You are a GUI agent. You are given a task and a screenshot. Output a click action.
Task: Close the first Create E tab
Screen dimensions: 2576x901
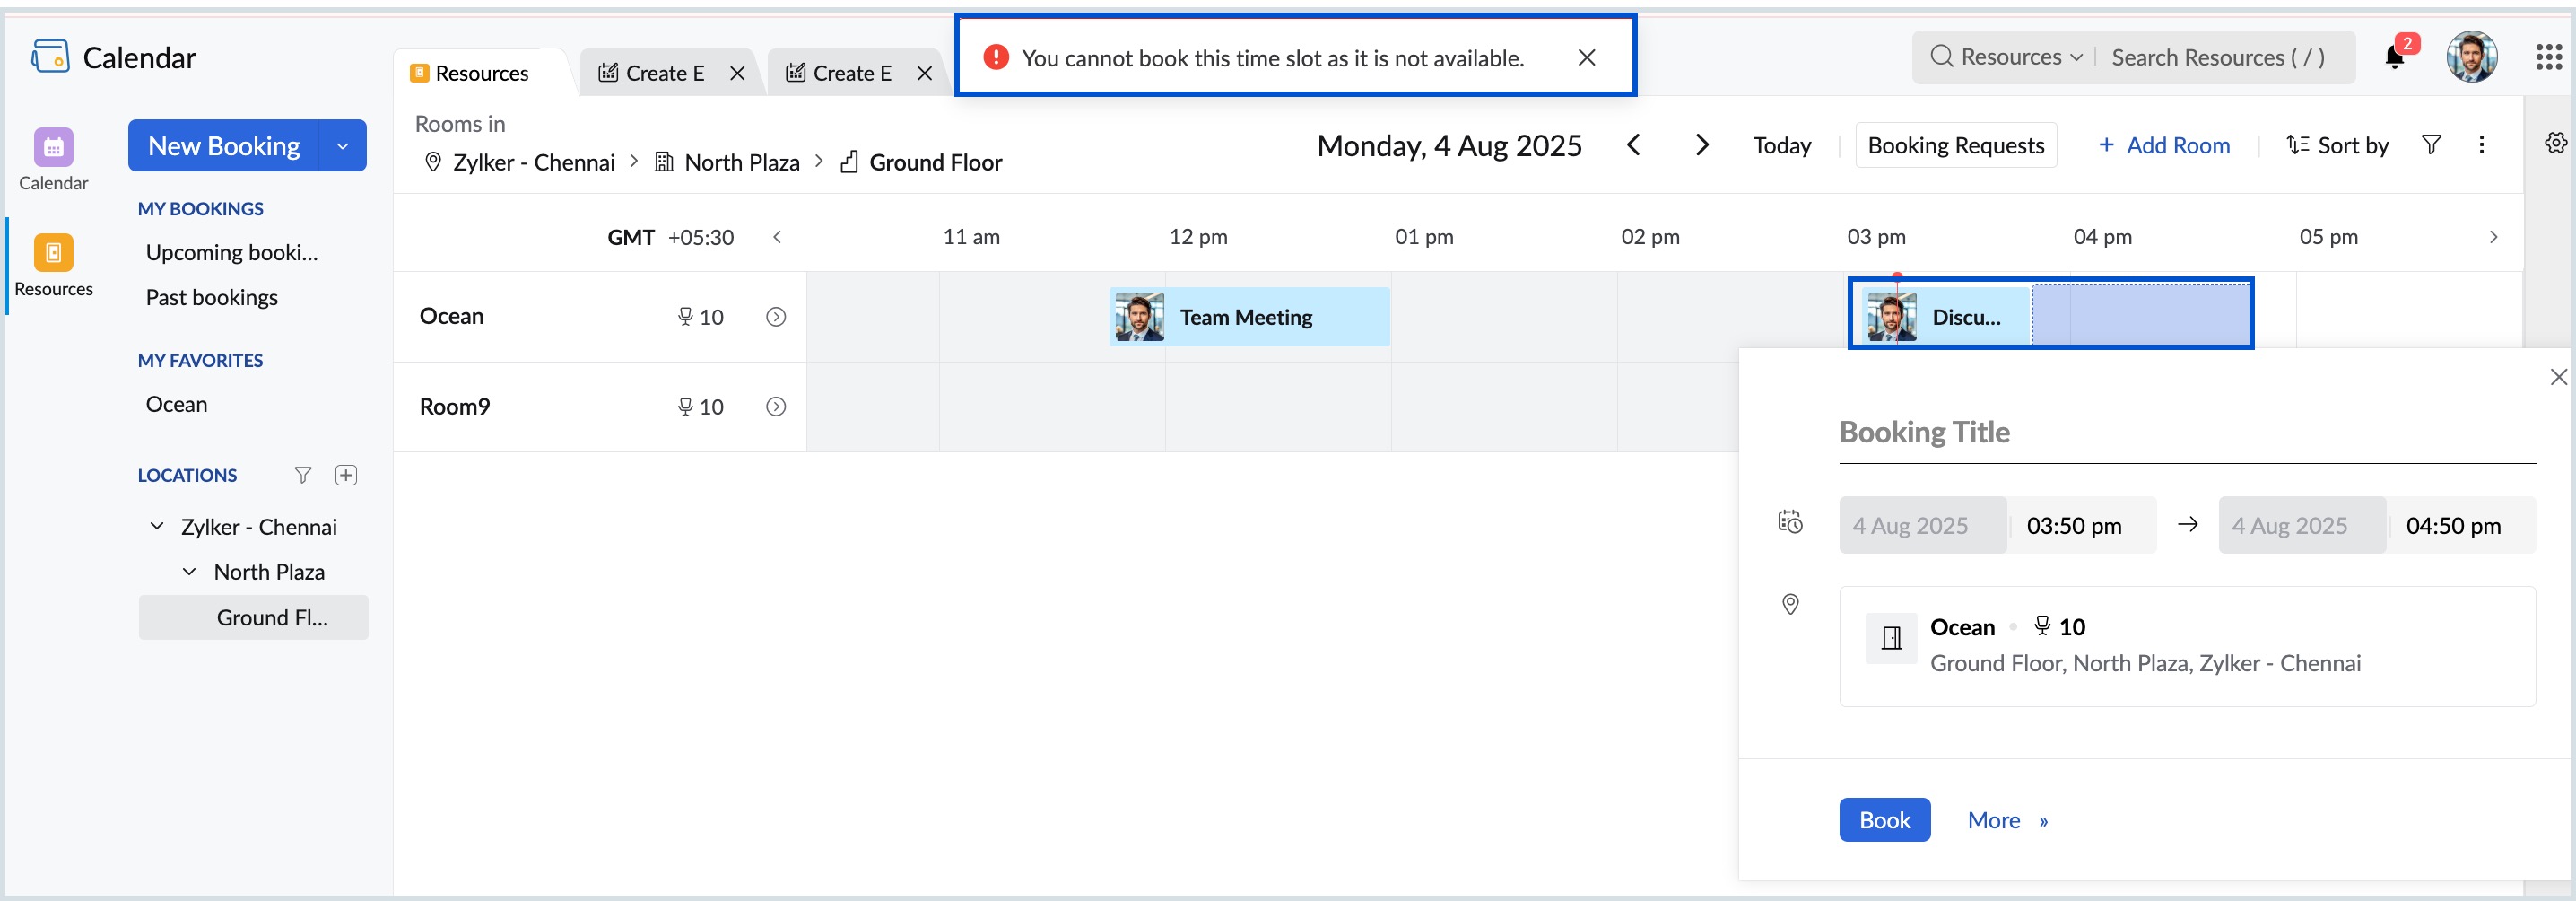click(x=737, y=73)
